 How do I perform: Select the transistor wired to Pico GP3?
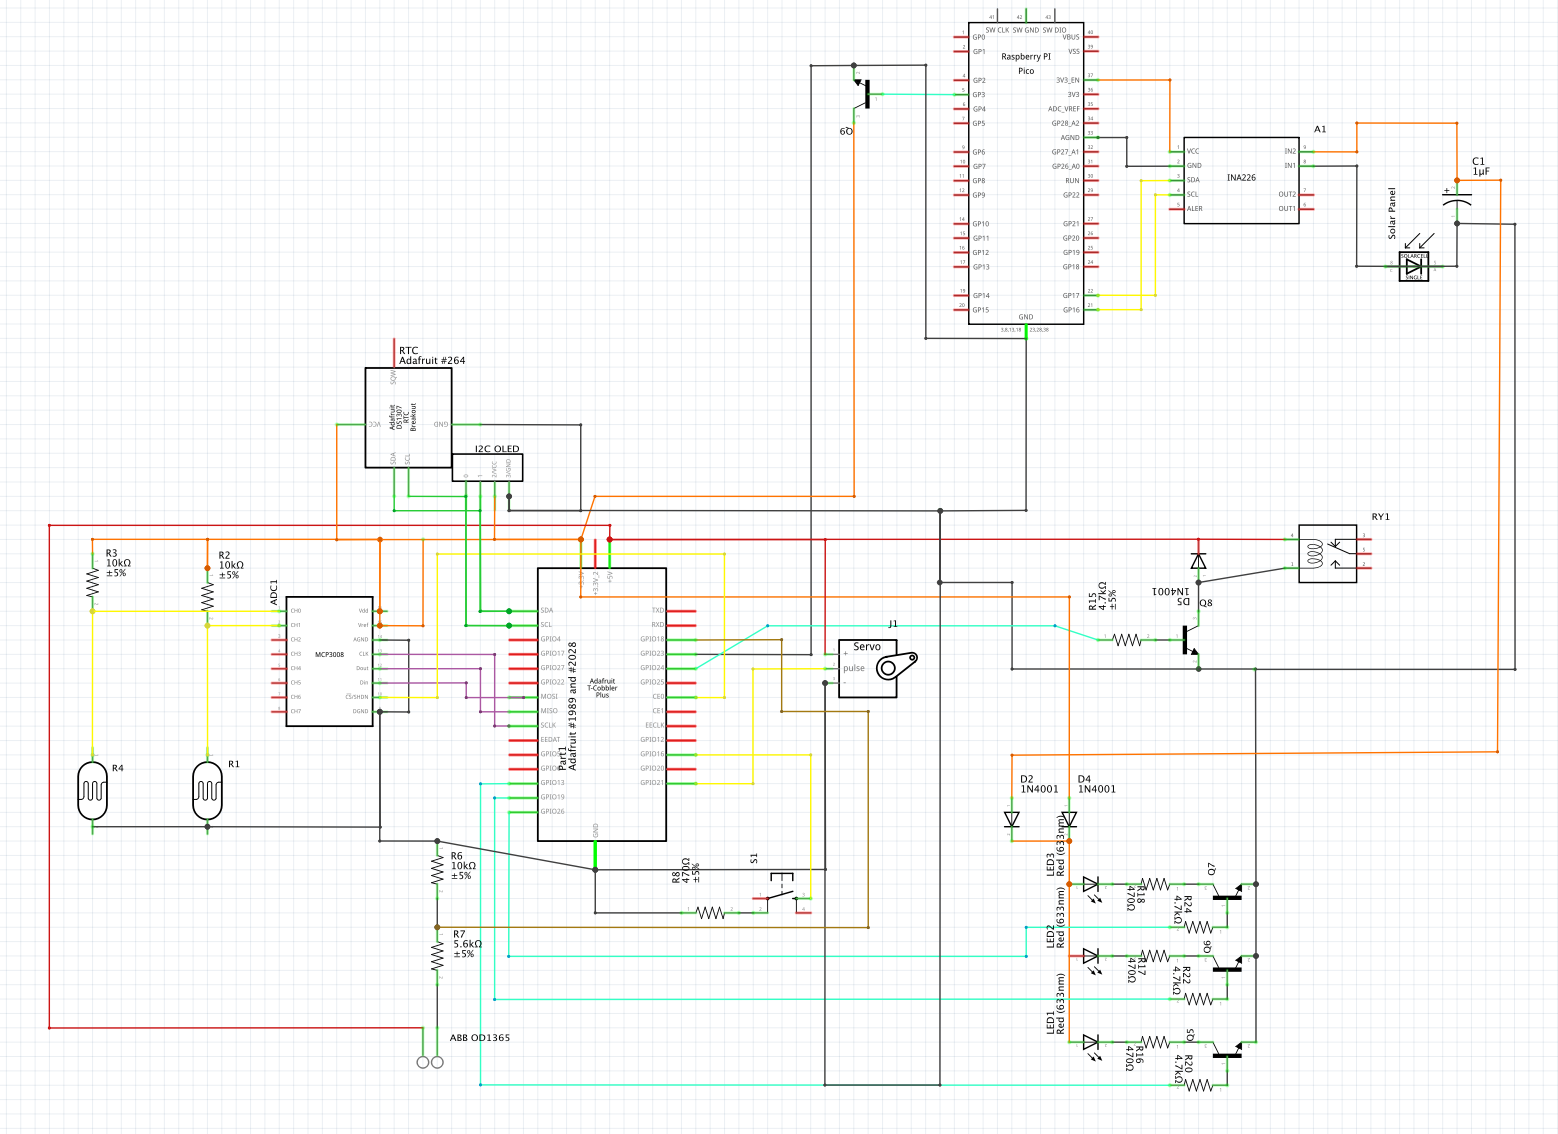863,95
